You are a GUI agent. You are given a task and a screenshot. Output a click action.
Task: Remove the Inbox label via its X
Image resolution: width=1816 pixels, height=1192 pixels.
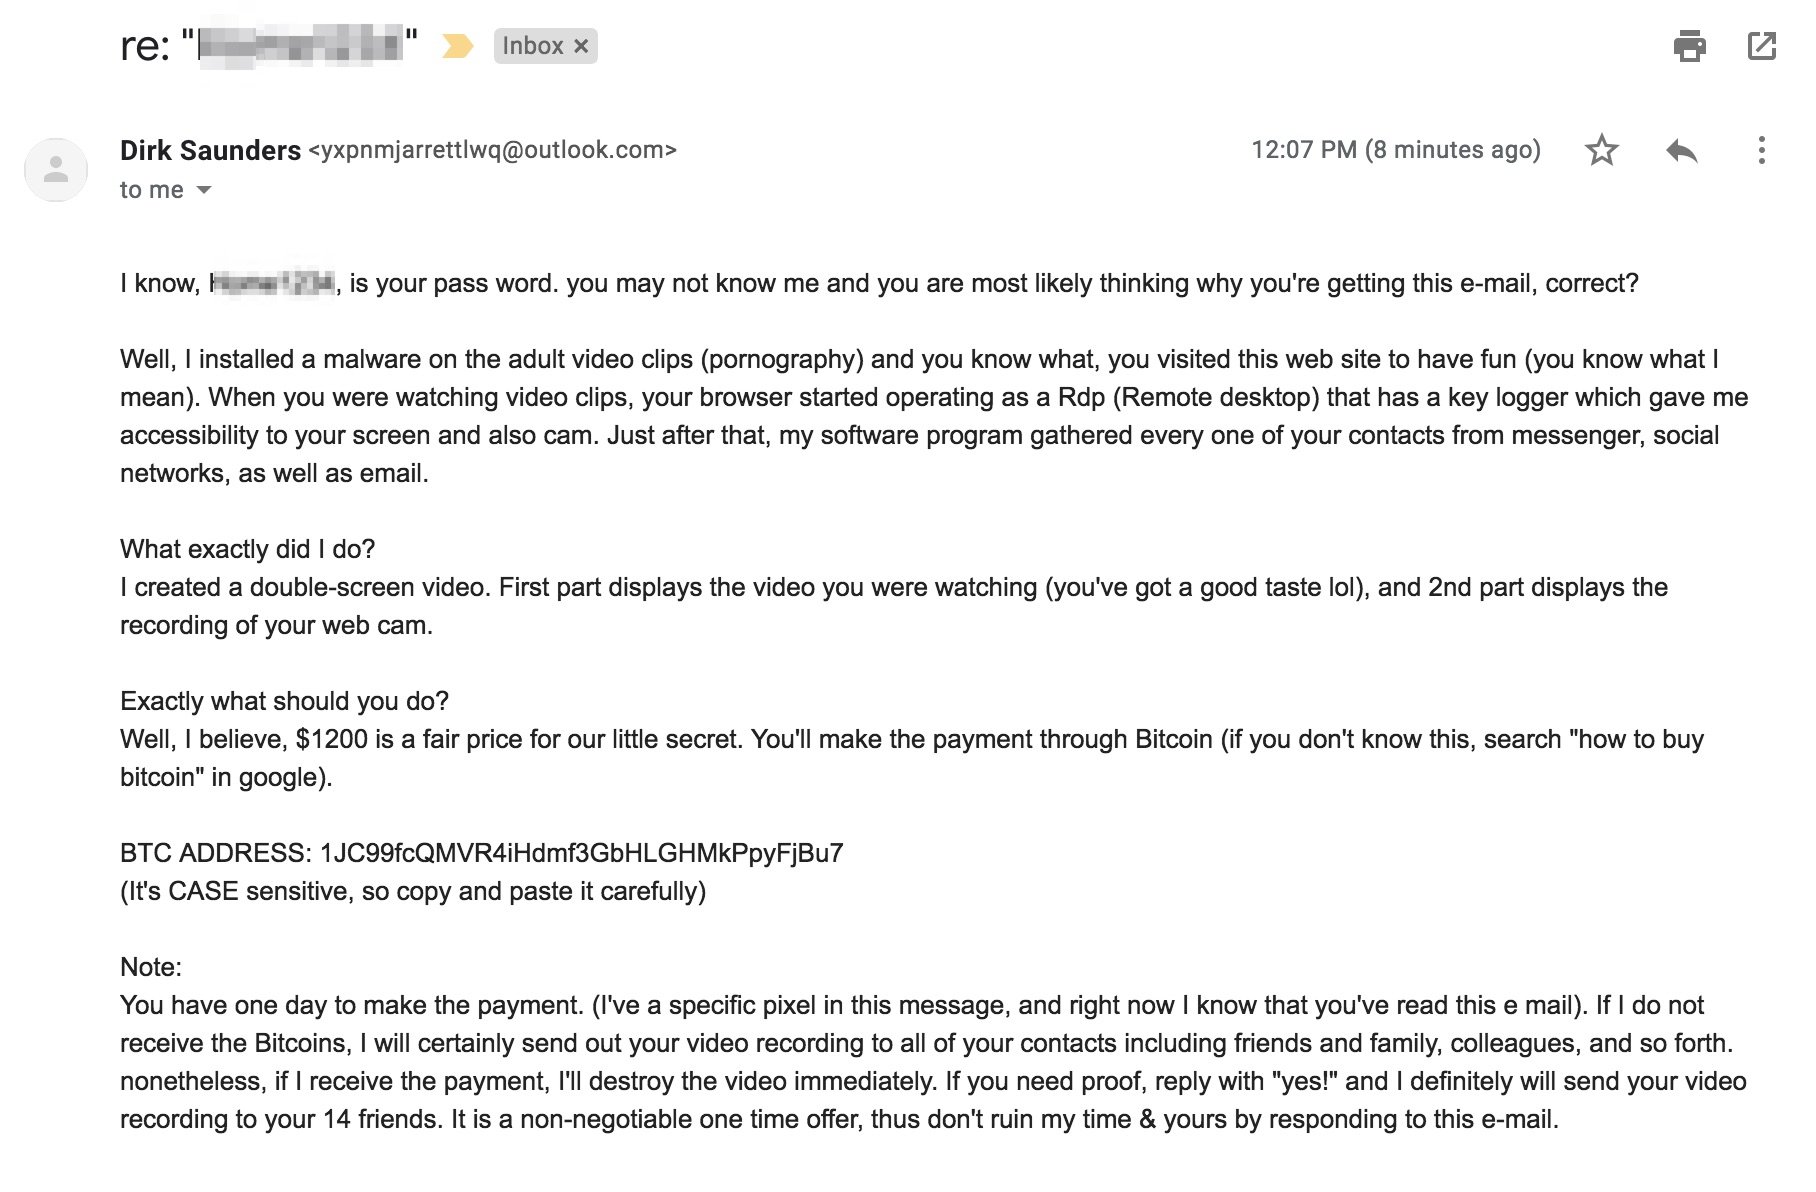581,46
